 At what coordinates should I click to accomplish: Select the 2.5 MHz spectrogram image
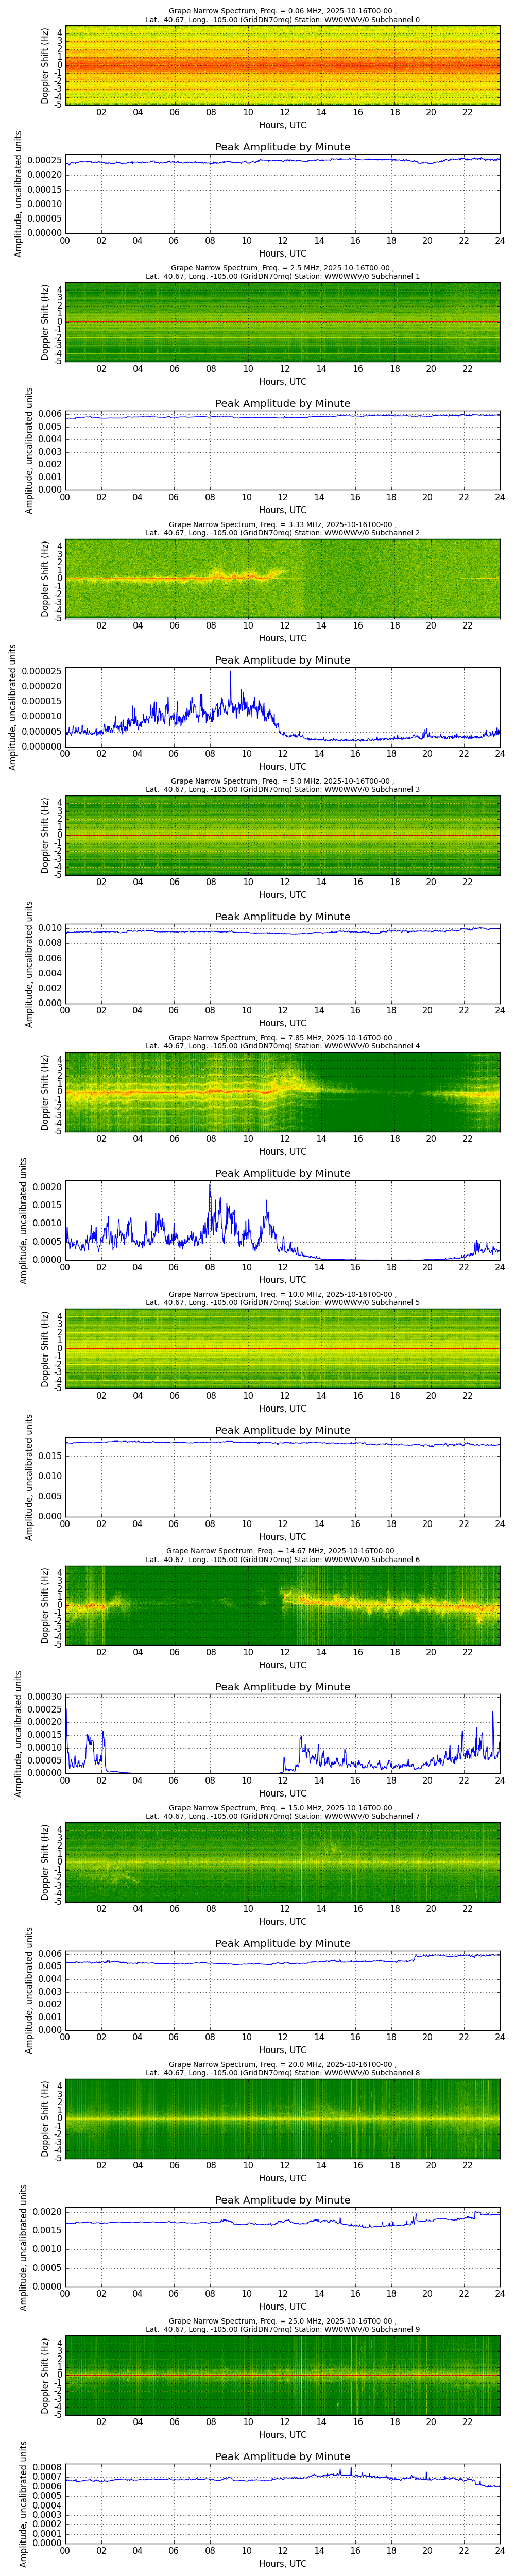[x=282, y=322]
